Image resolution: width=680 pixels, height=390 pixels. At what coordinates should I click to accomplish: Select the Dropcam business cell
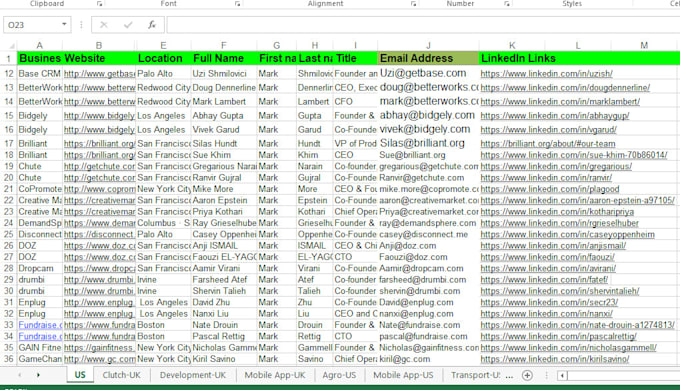pos(39,269)
